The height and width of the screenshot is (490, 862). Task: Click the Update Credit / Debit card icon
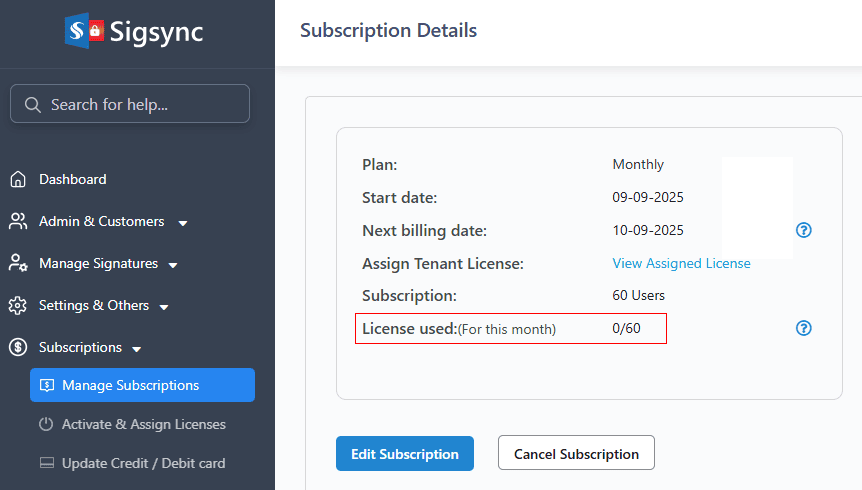(46, 464)
